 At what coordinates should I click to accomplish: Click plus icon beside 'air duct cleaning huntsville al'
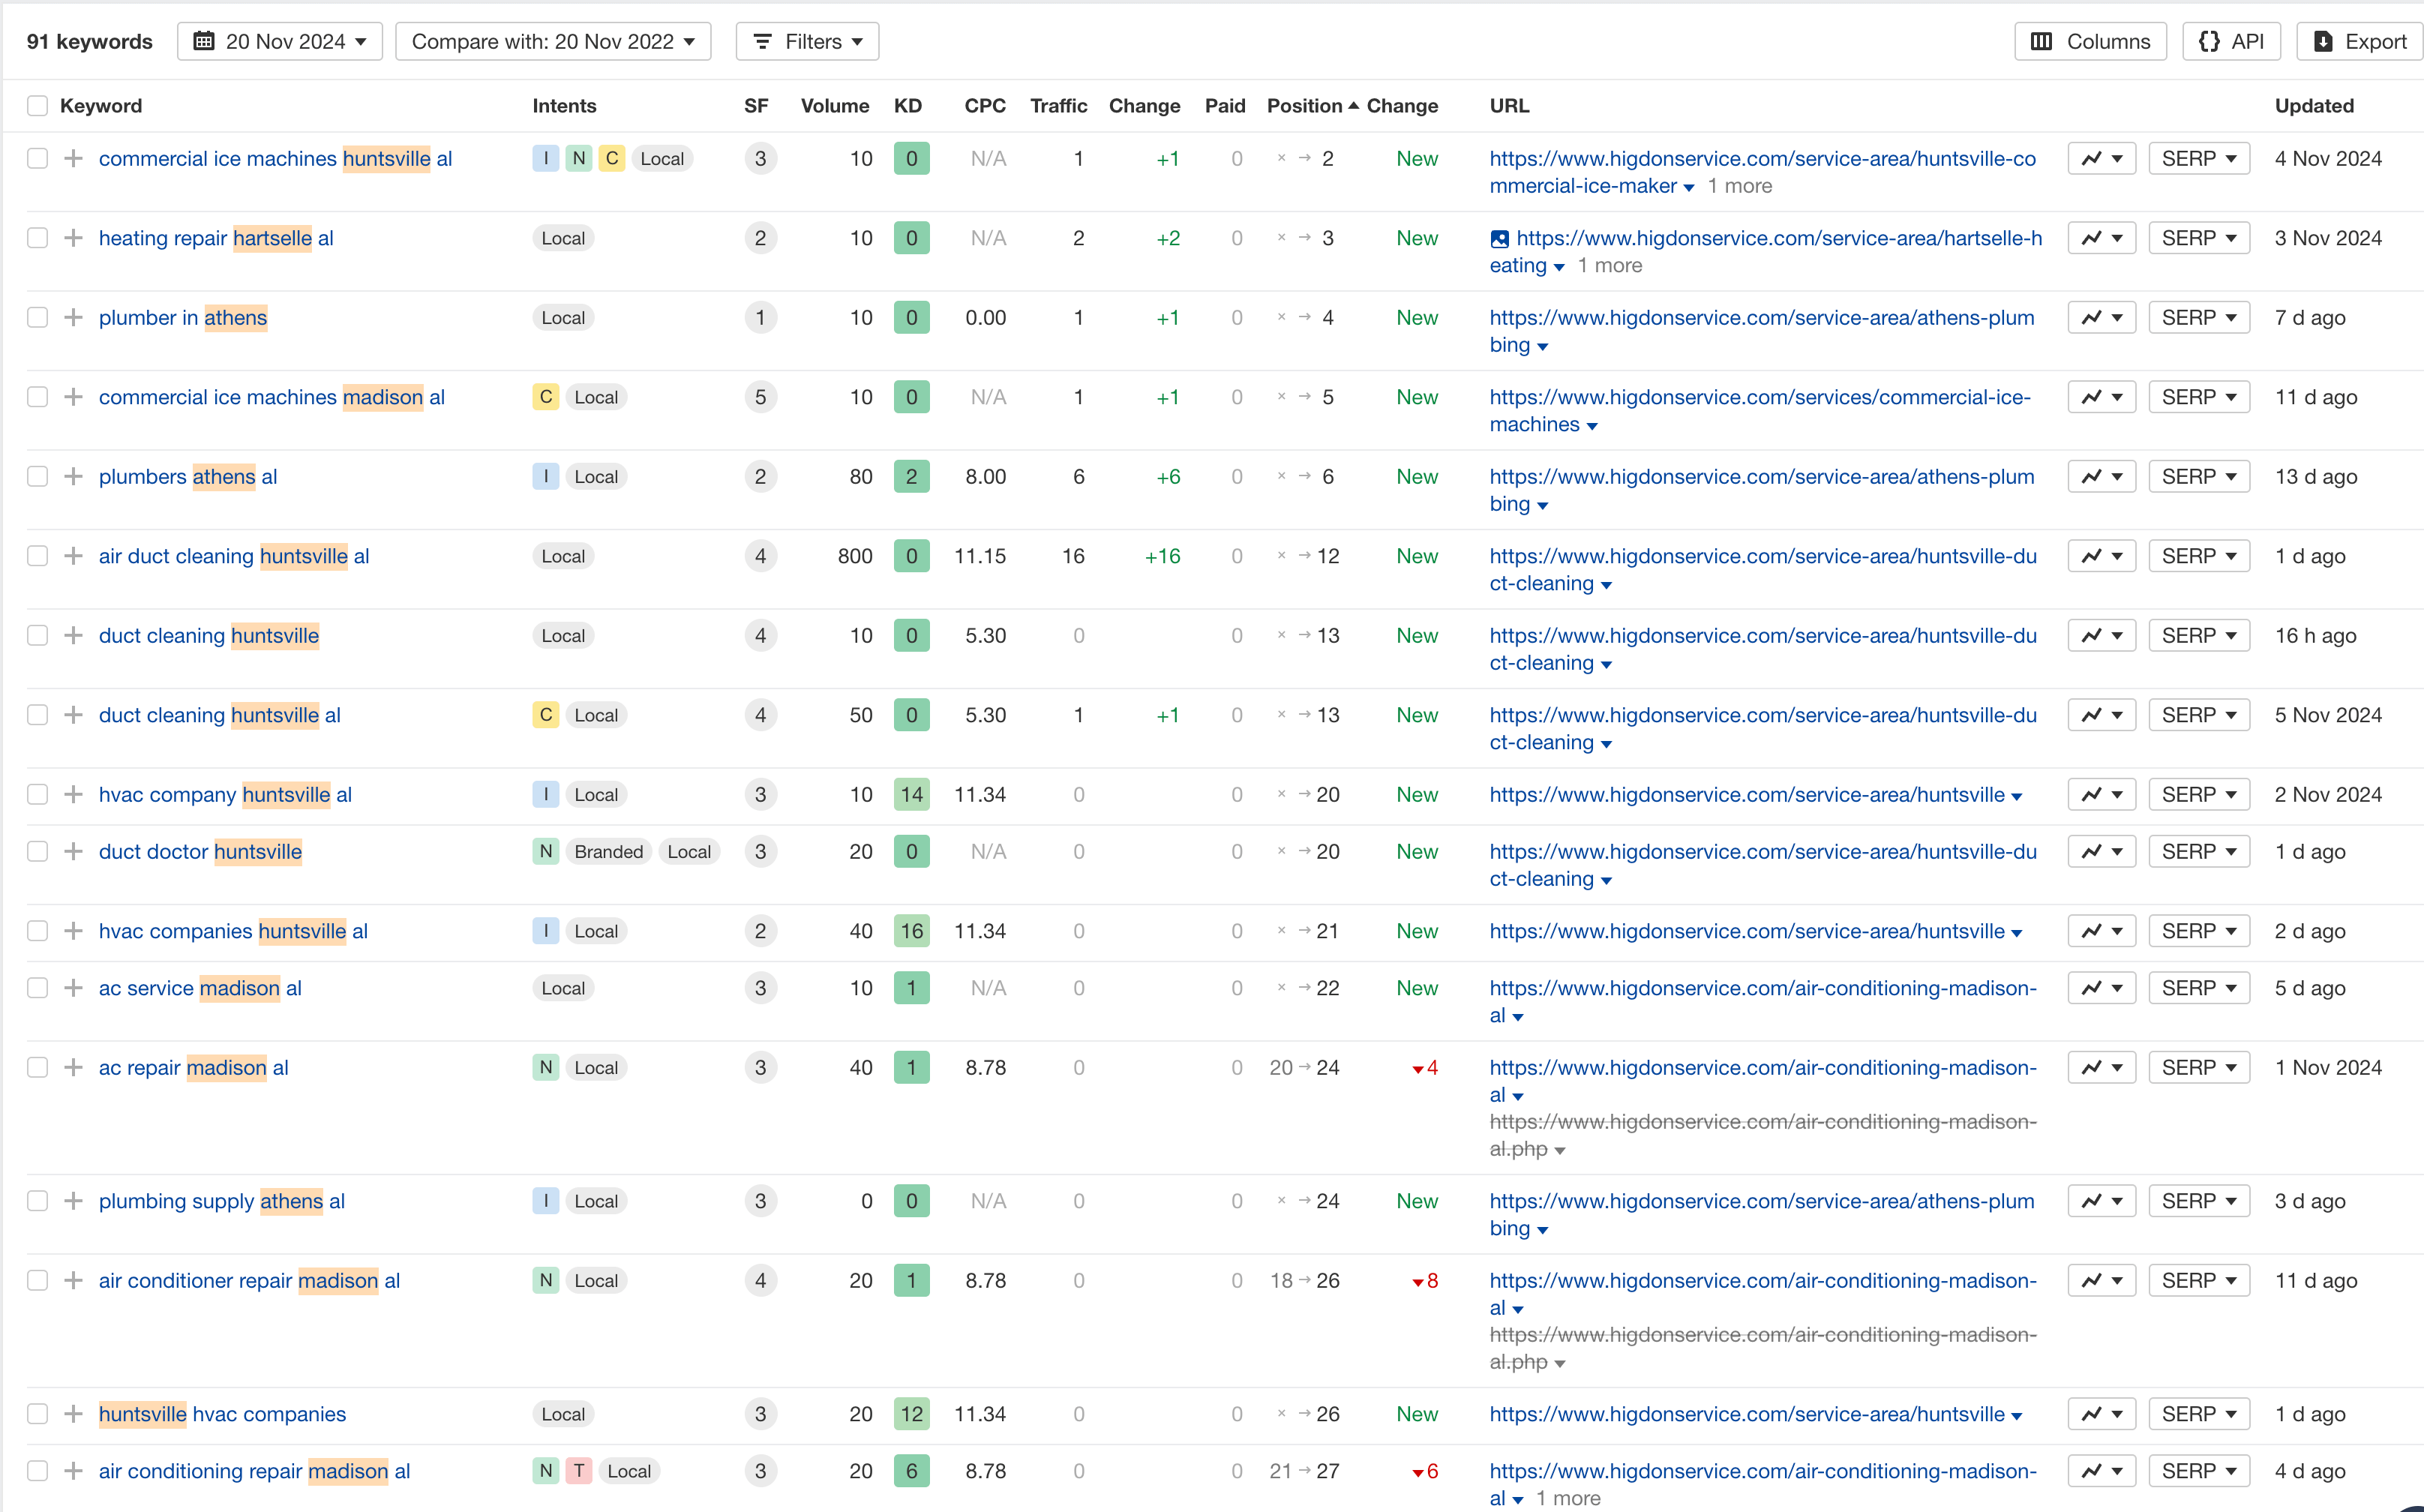[73, 556]
